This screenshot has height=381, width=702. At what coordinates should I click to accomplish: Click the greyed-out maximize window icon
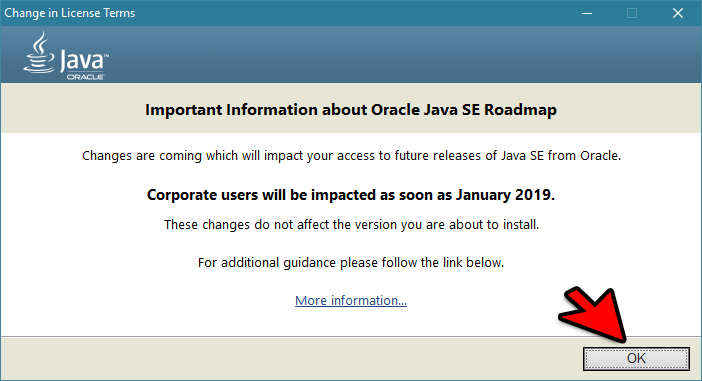[x=632, y=13]
